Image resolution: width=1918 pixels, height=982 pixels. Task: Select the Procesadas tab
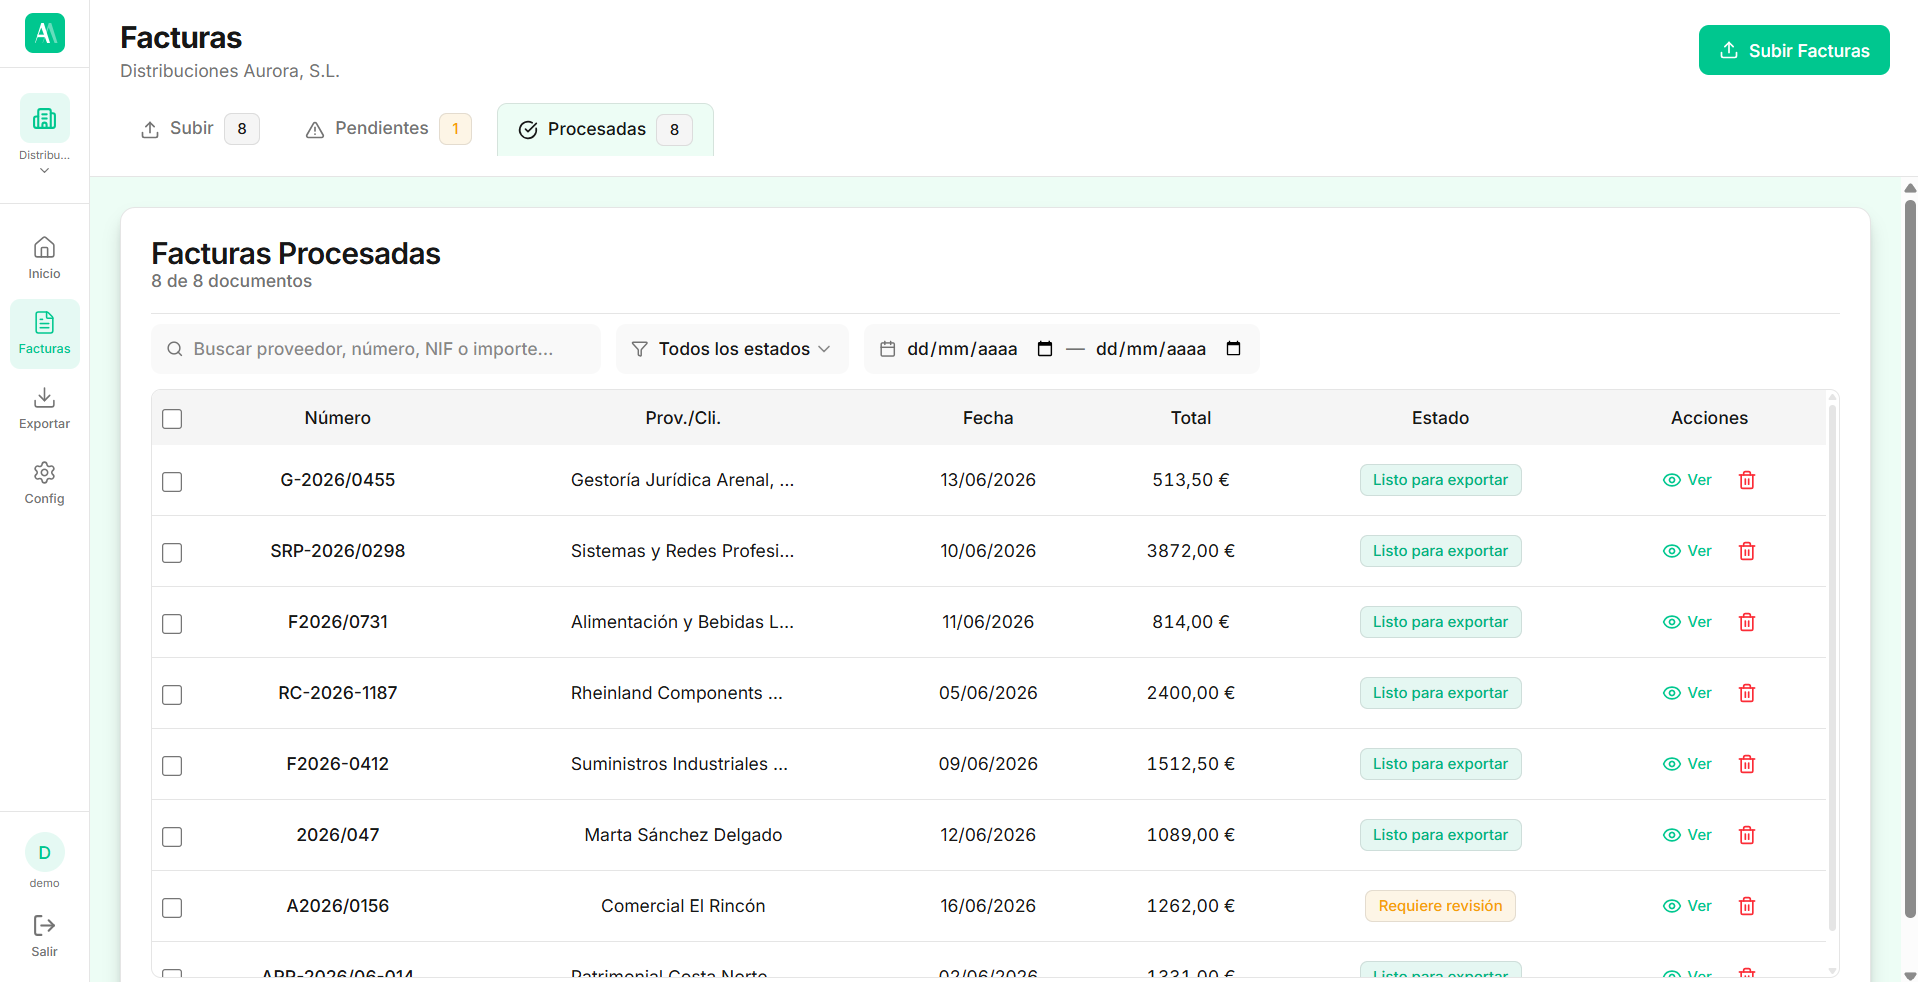pos(605,129)
